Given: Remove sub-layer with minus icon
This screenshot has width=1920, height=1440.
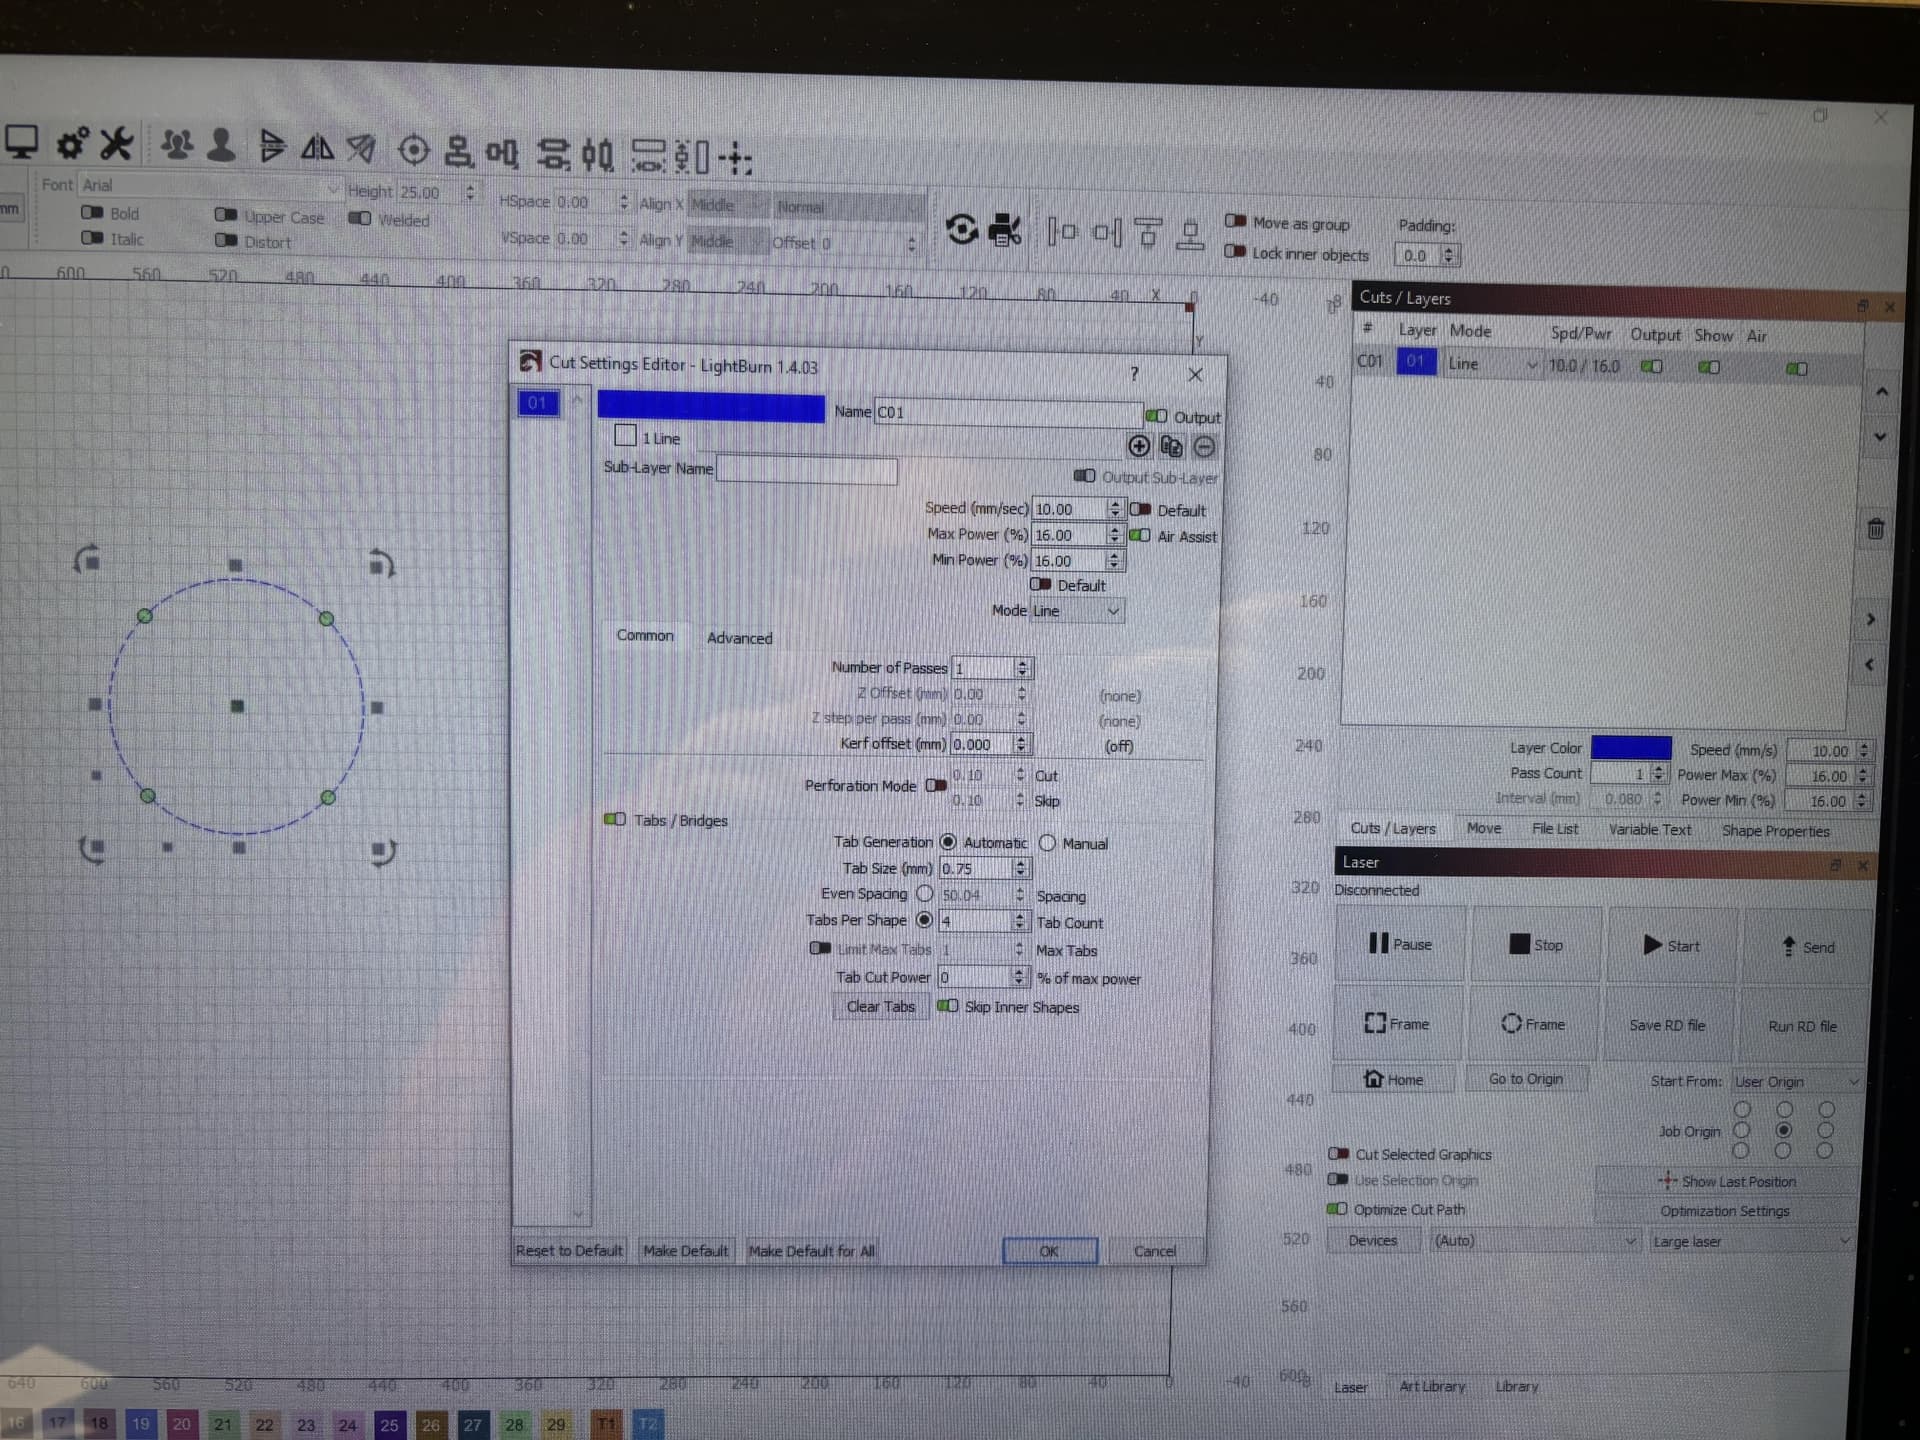Looking at the screenshot, I should pos(1204,447).
